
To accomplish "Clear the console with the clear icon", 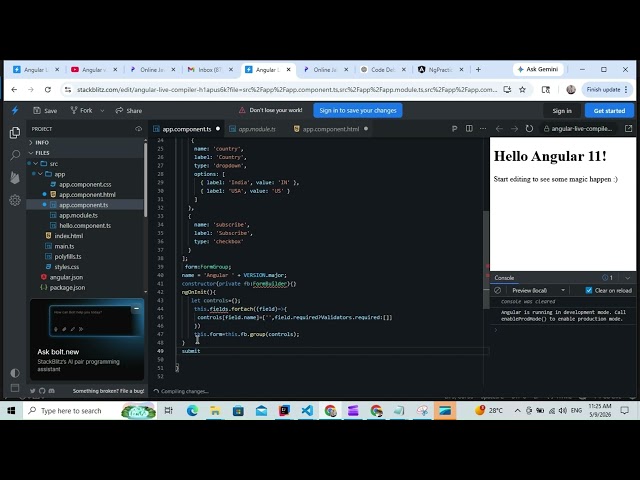I will 497,290.
